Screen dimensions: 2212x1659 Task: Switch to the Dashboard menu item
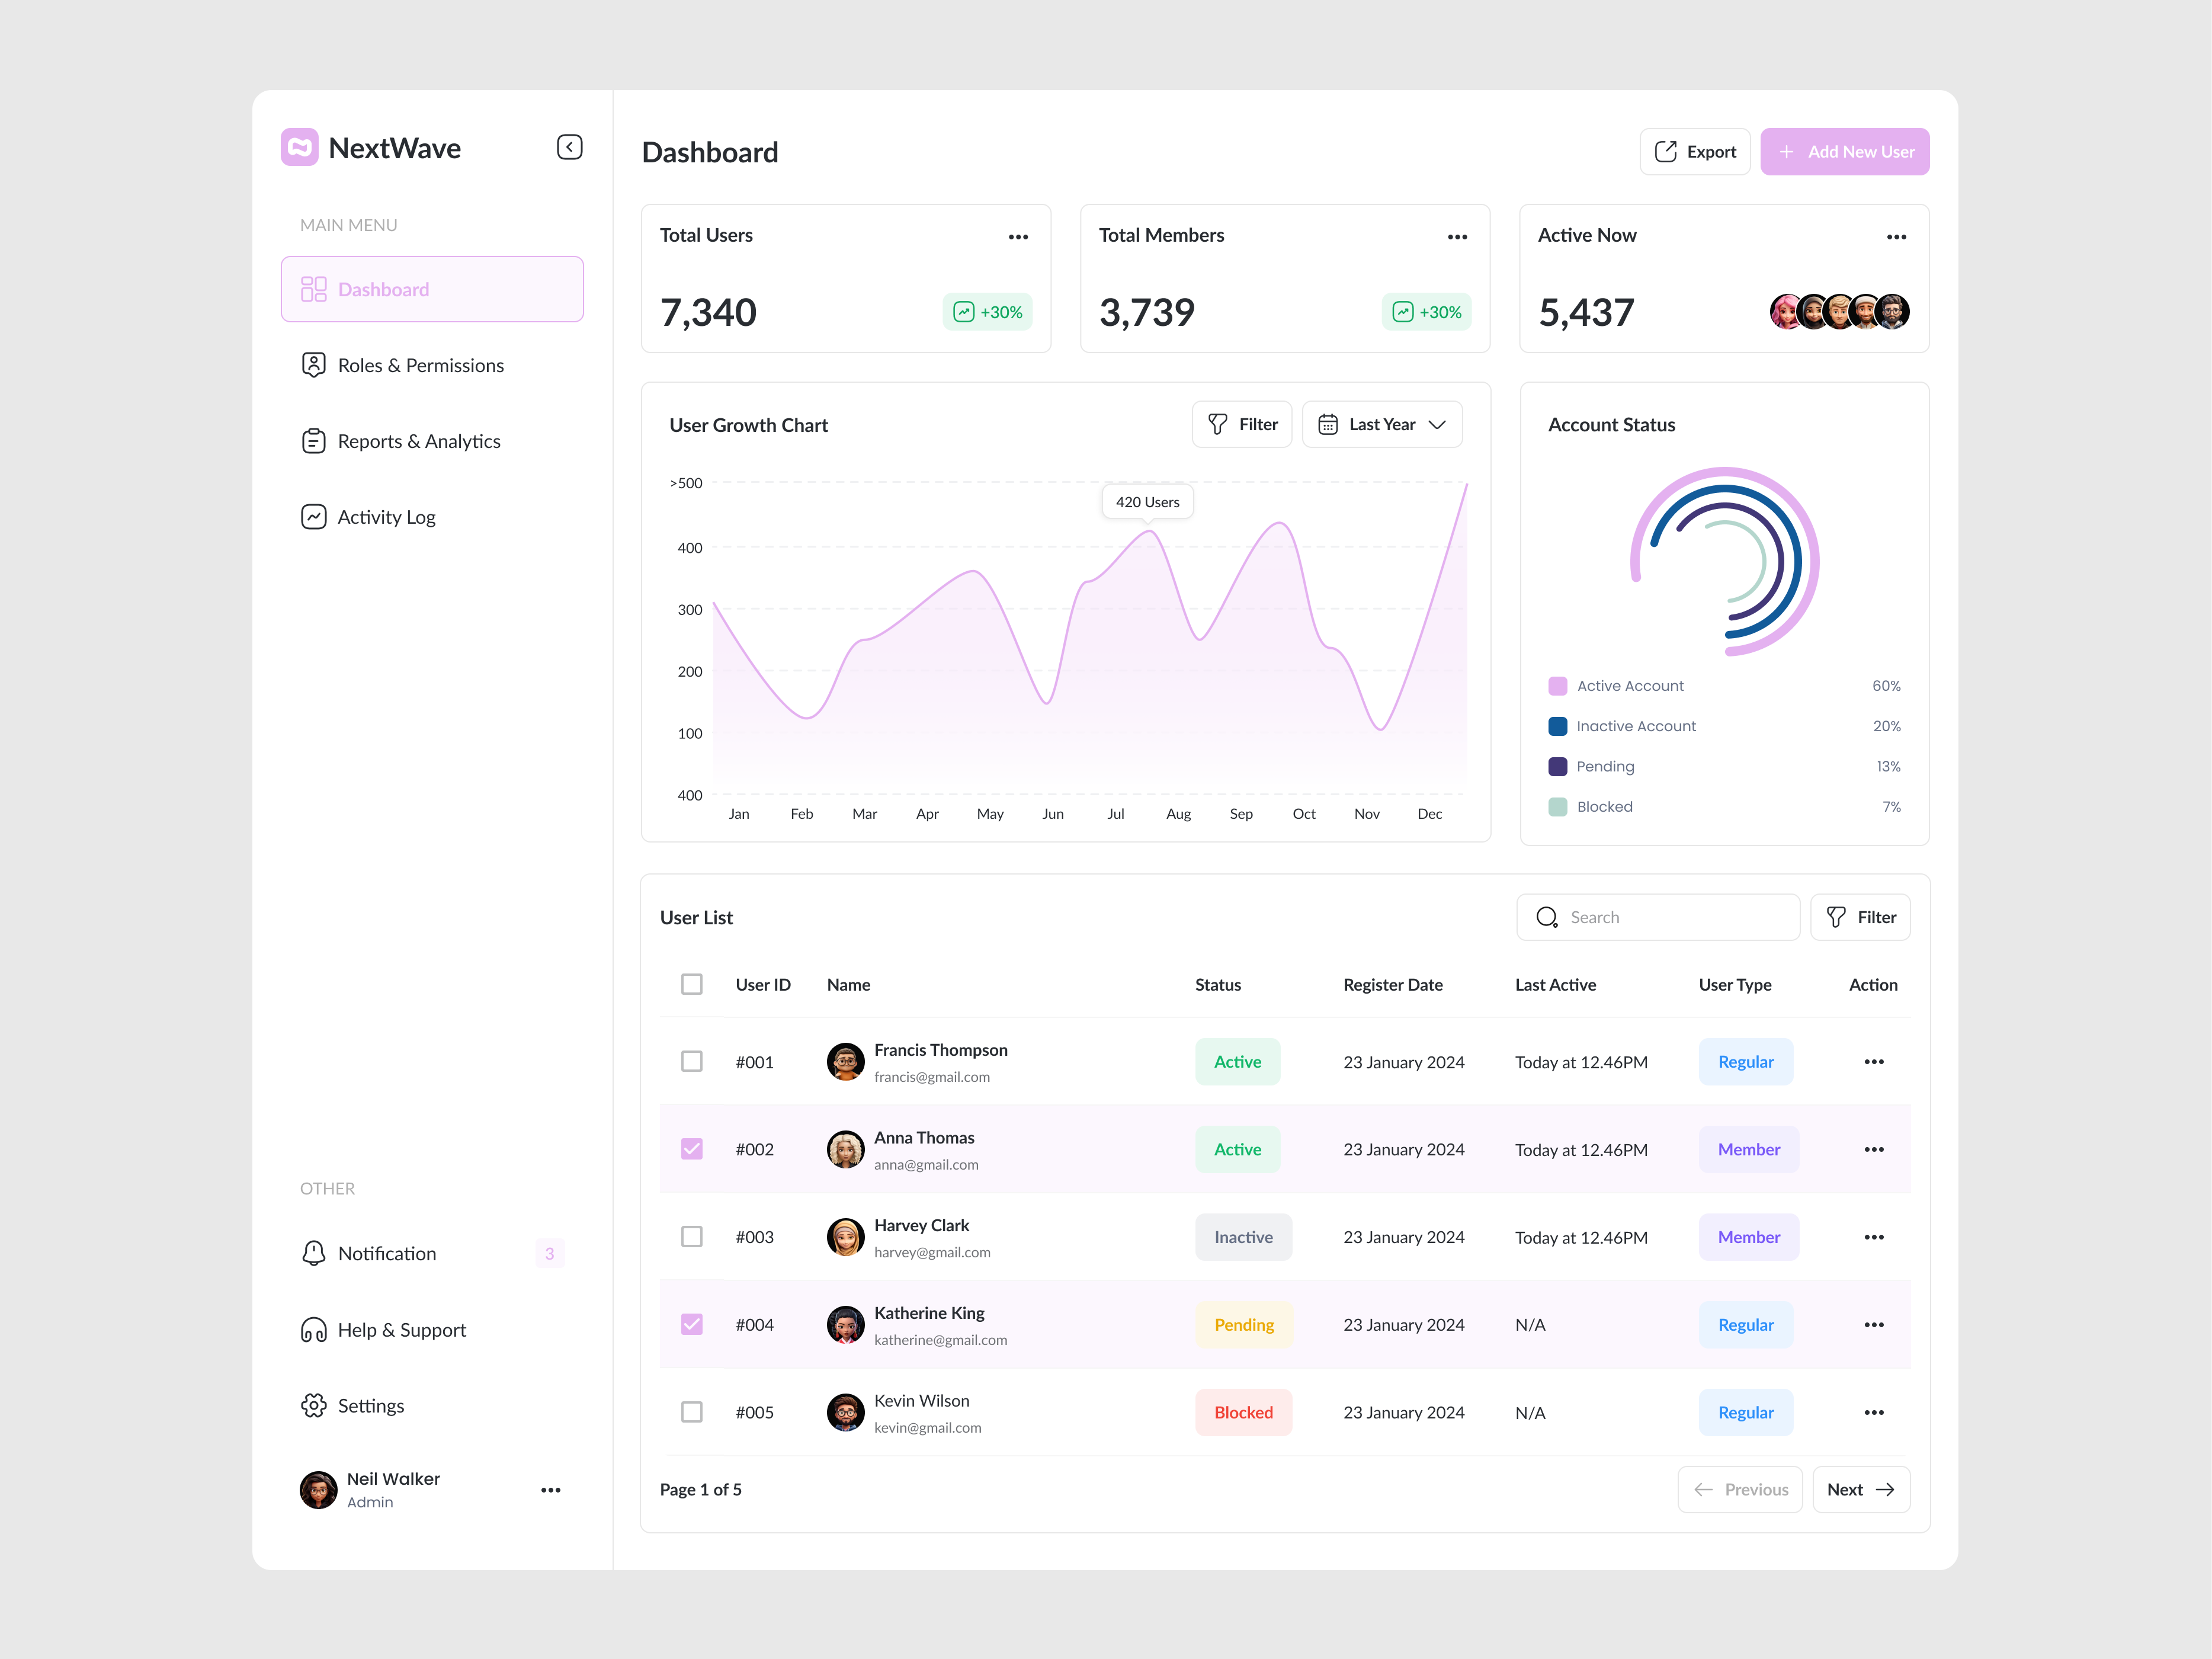click(432, 289)
